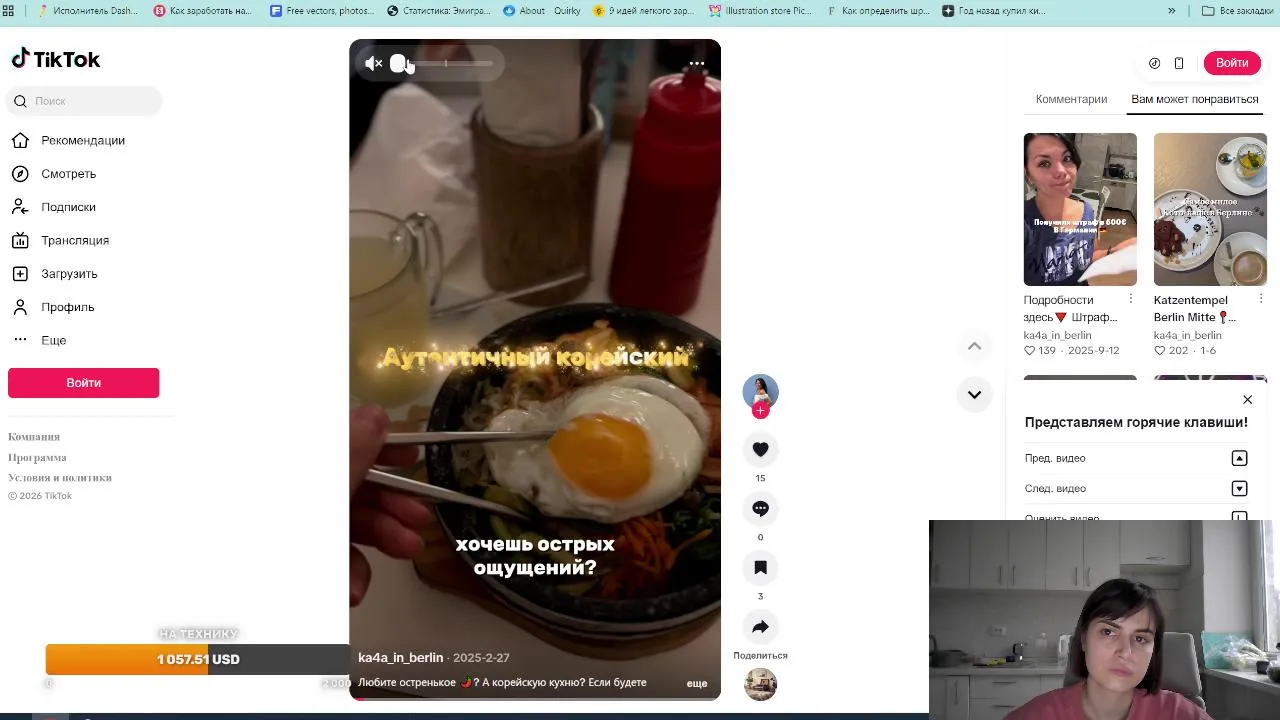Image resolution: width=1280 pixels, height=720 pixels.
Task: Share the video using the arrow icon
Action: pos(760,627)
